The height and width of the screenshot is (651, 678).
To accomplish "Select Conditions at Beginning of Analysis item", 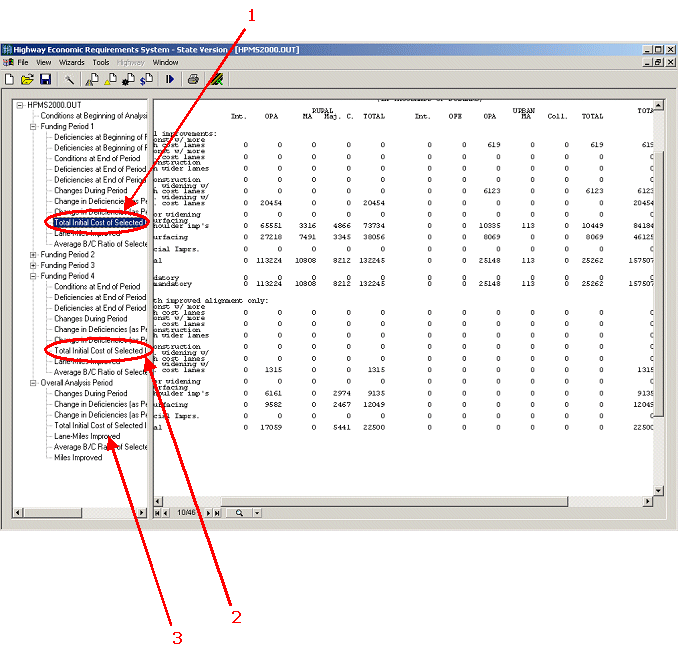I will [x=94, y=116].
